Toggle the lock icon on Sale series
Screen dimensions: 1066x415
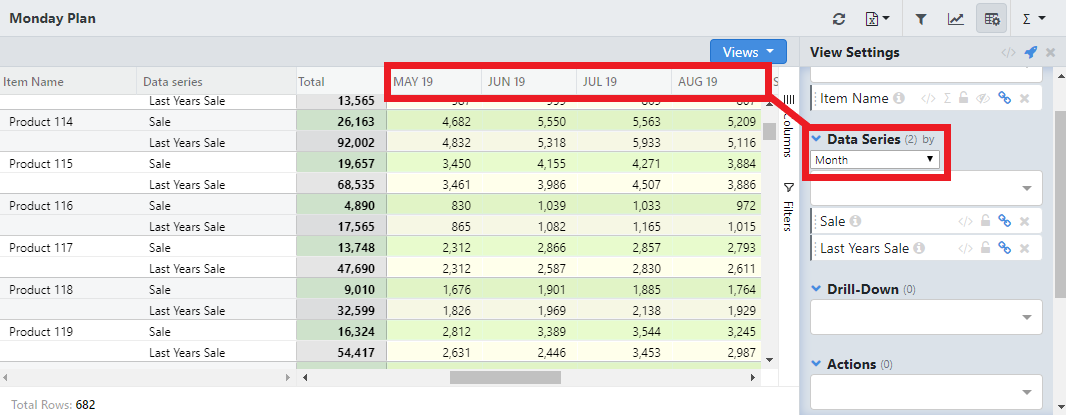pyautogui.click(x=985, y=222)
